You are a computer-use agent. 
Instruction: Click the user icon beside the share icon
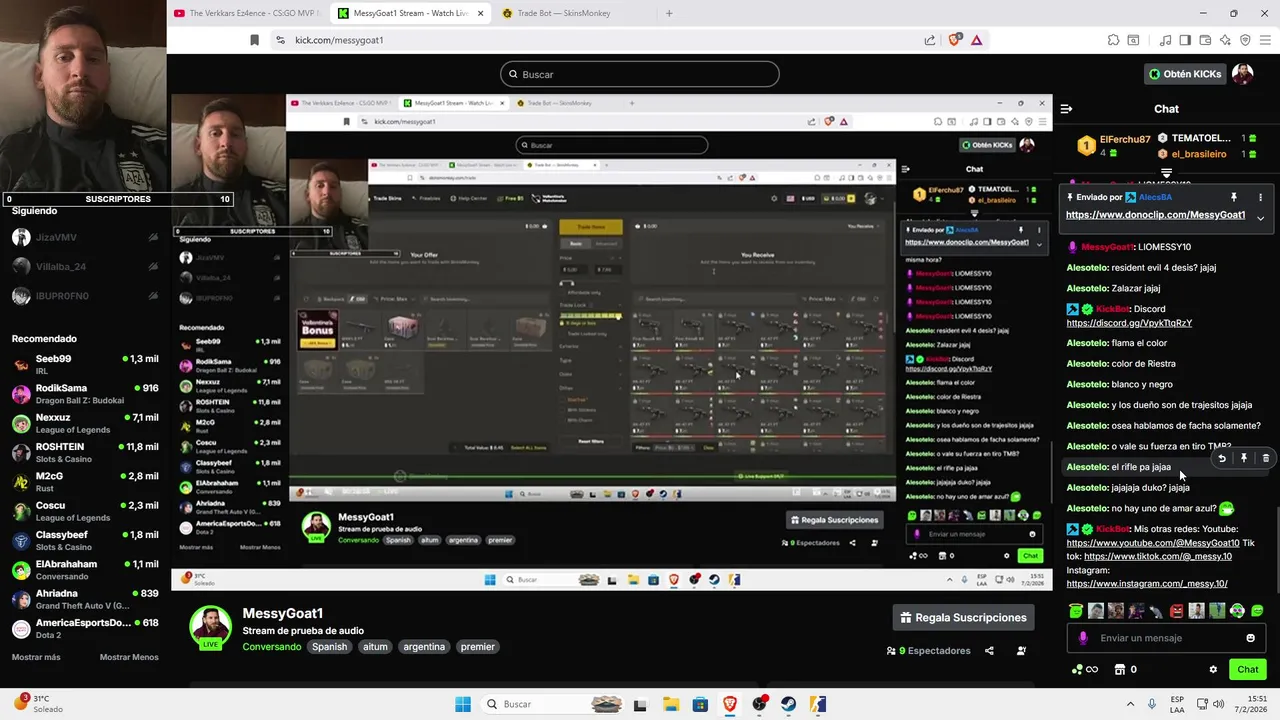(1021, 651)
